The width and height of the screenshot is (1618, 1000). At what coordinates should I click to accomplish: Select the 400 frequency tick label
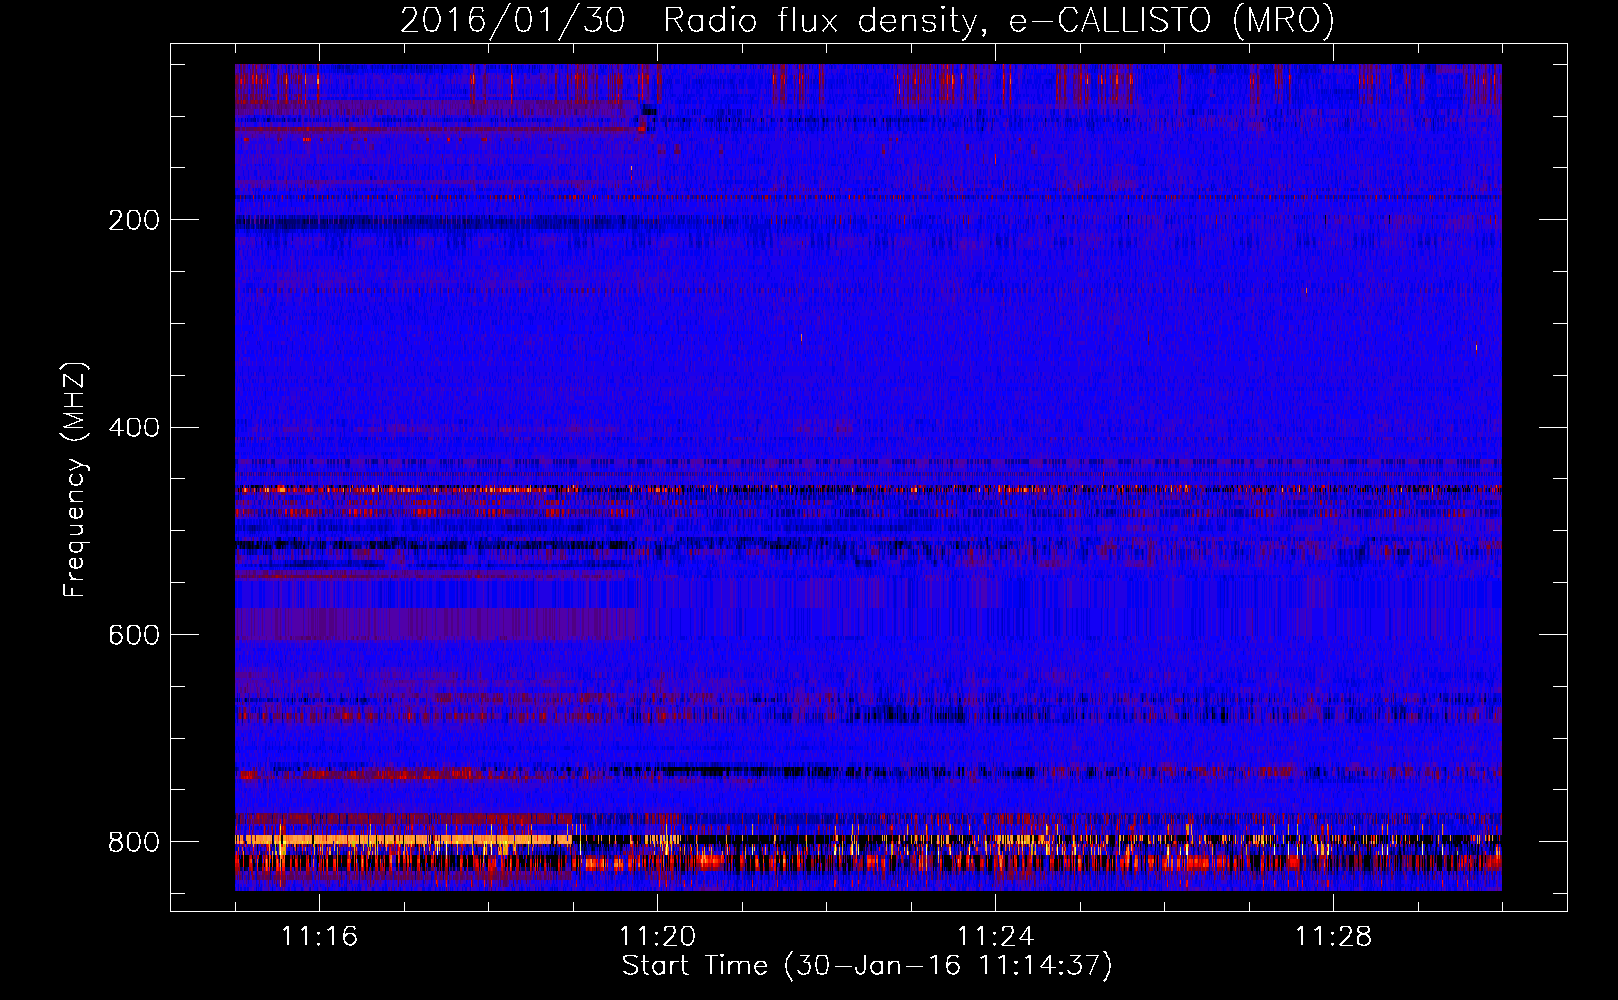pyautogui.click(x=134, y=428)
